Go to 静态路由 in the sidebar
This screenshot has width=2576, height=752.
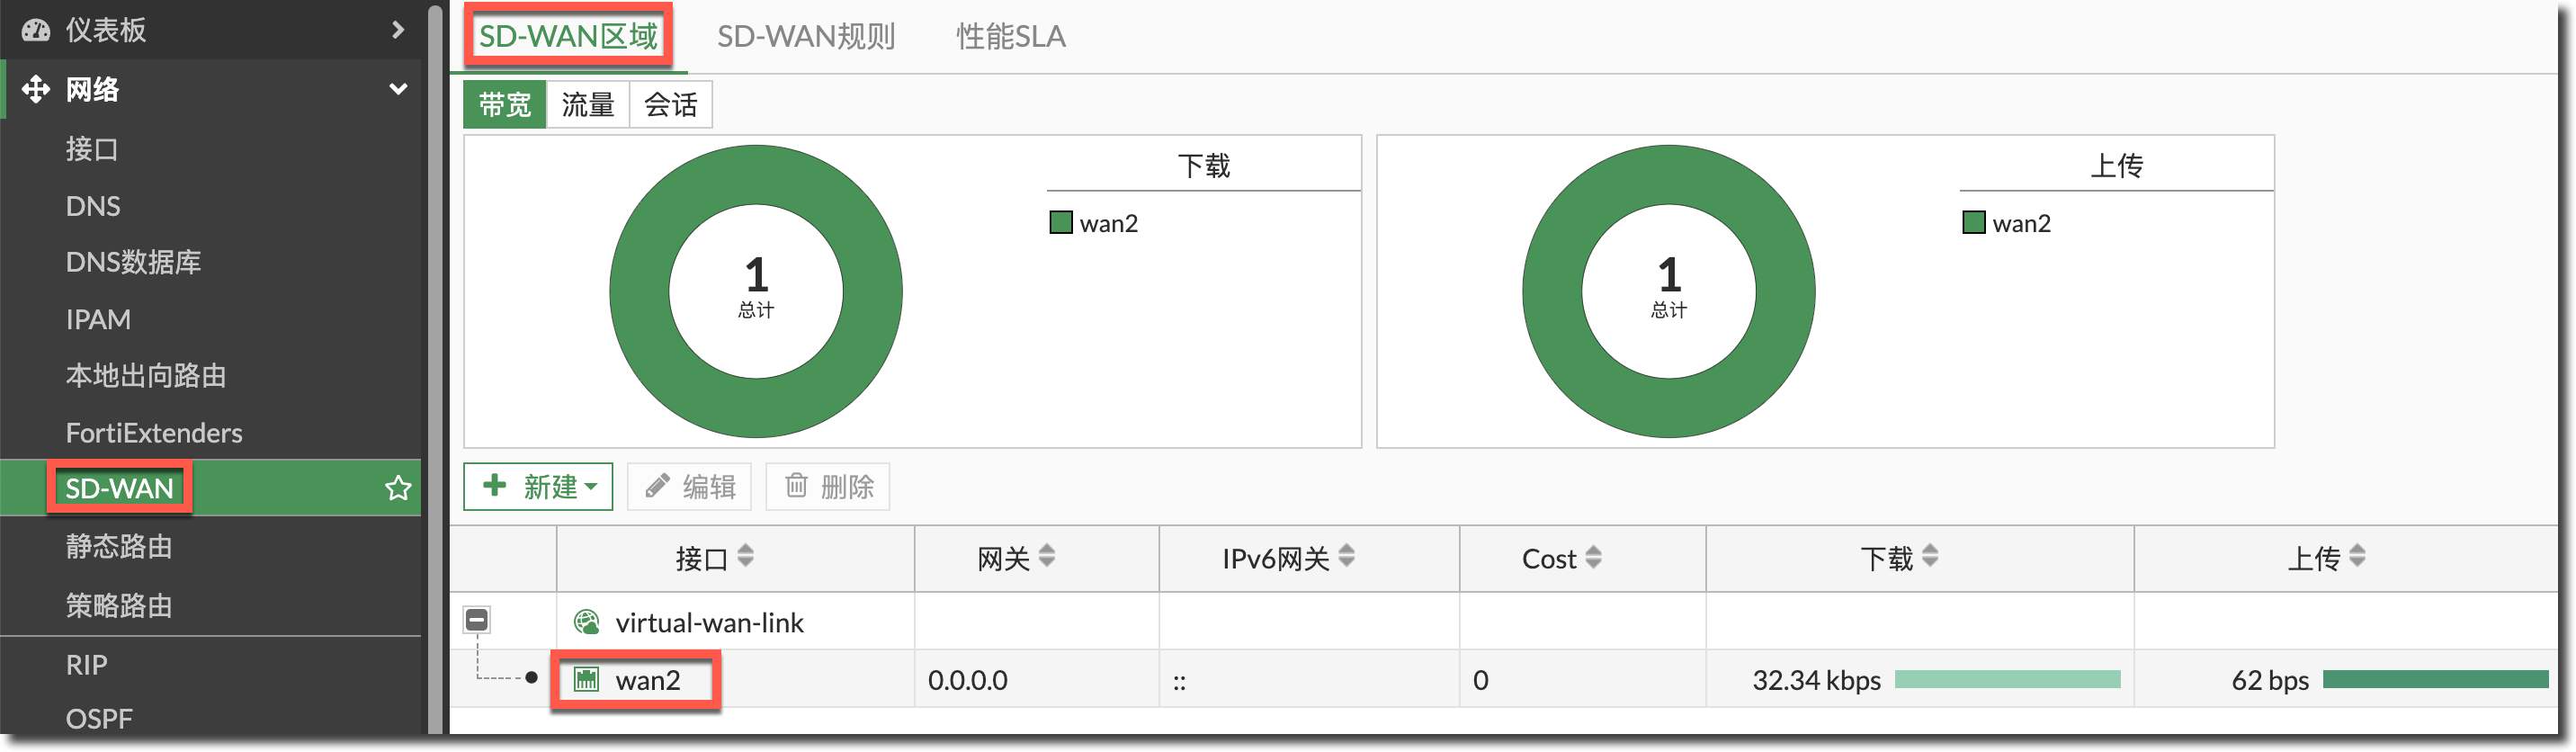(119, 546)
